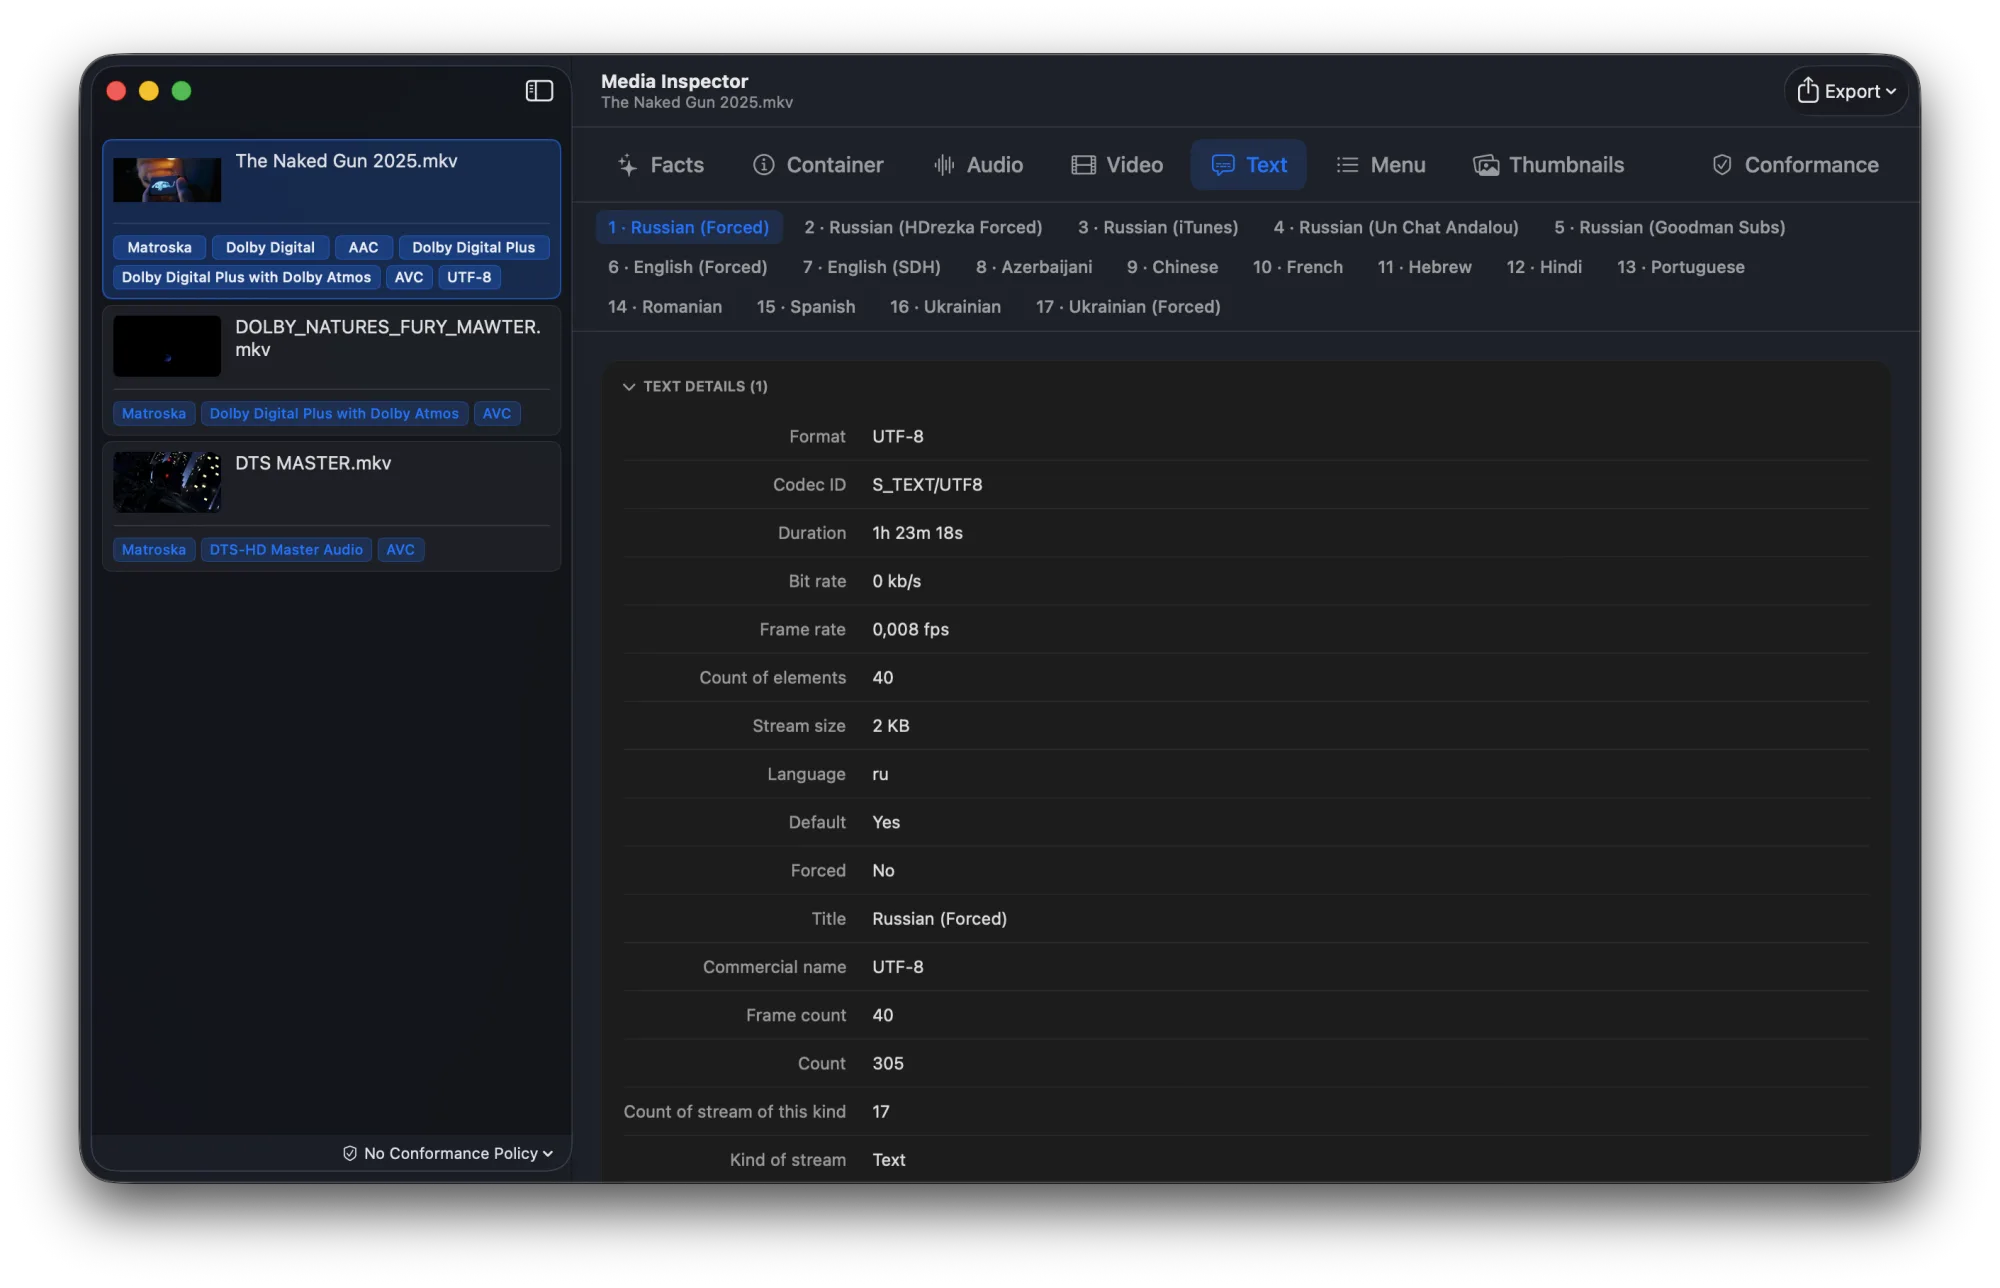Select track 15 Spanish

[x=806, y=306]
